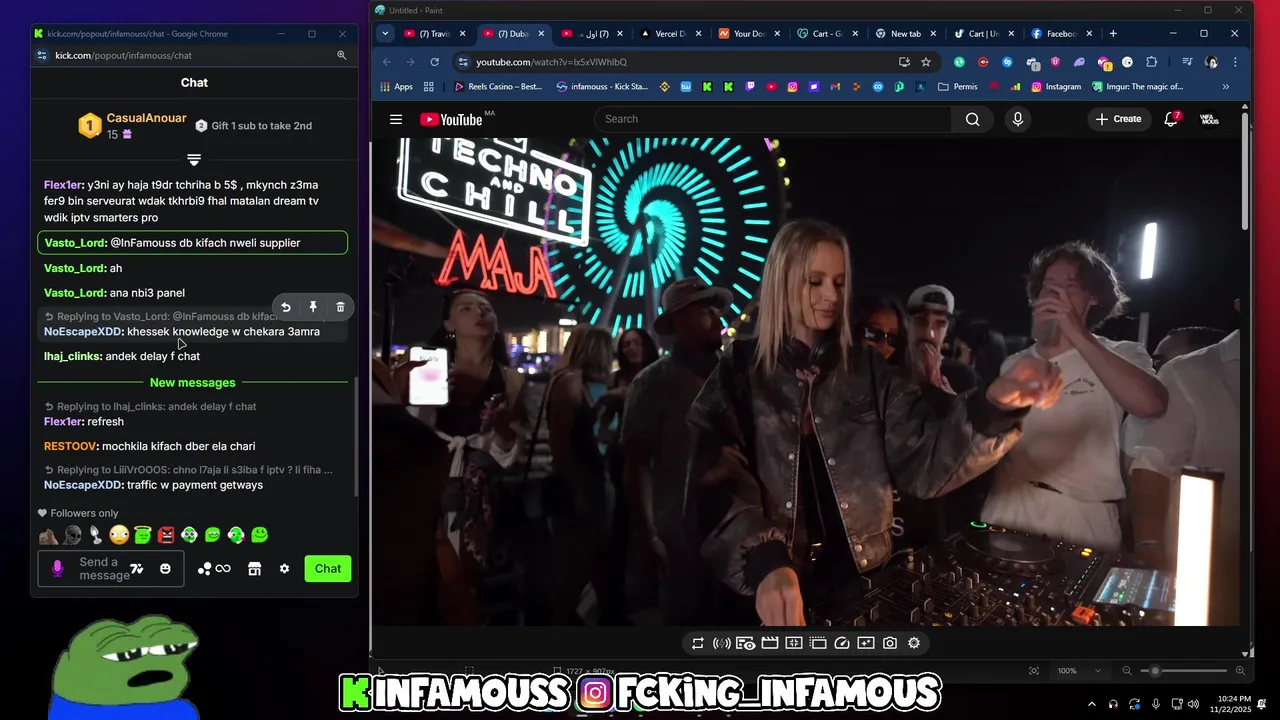Open the system tray microphone icon
This screenshot has height=720, width=1280.
[1156, 704]
